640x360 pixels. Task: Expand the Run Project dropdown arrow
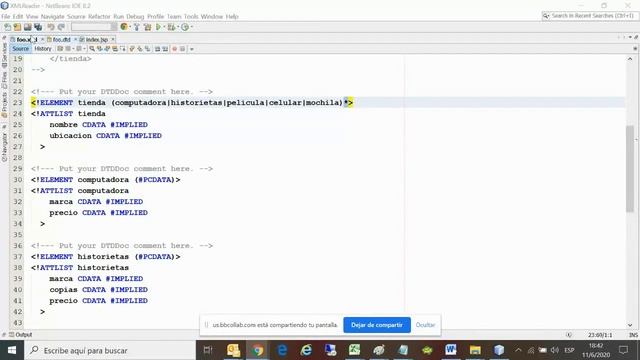[x=164, y=27]
